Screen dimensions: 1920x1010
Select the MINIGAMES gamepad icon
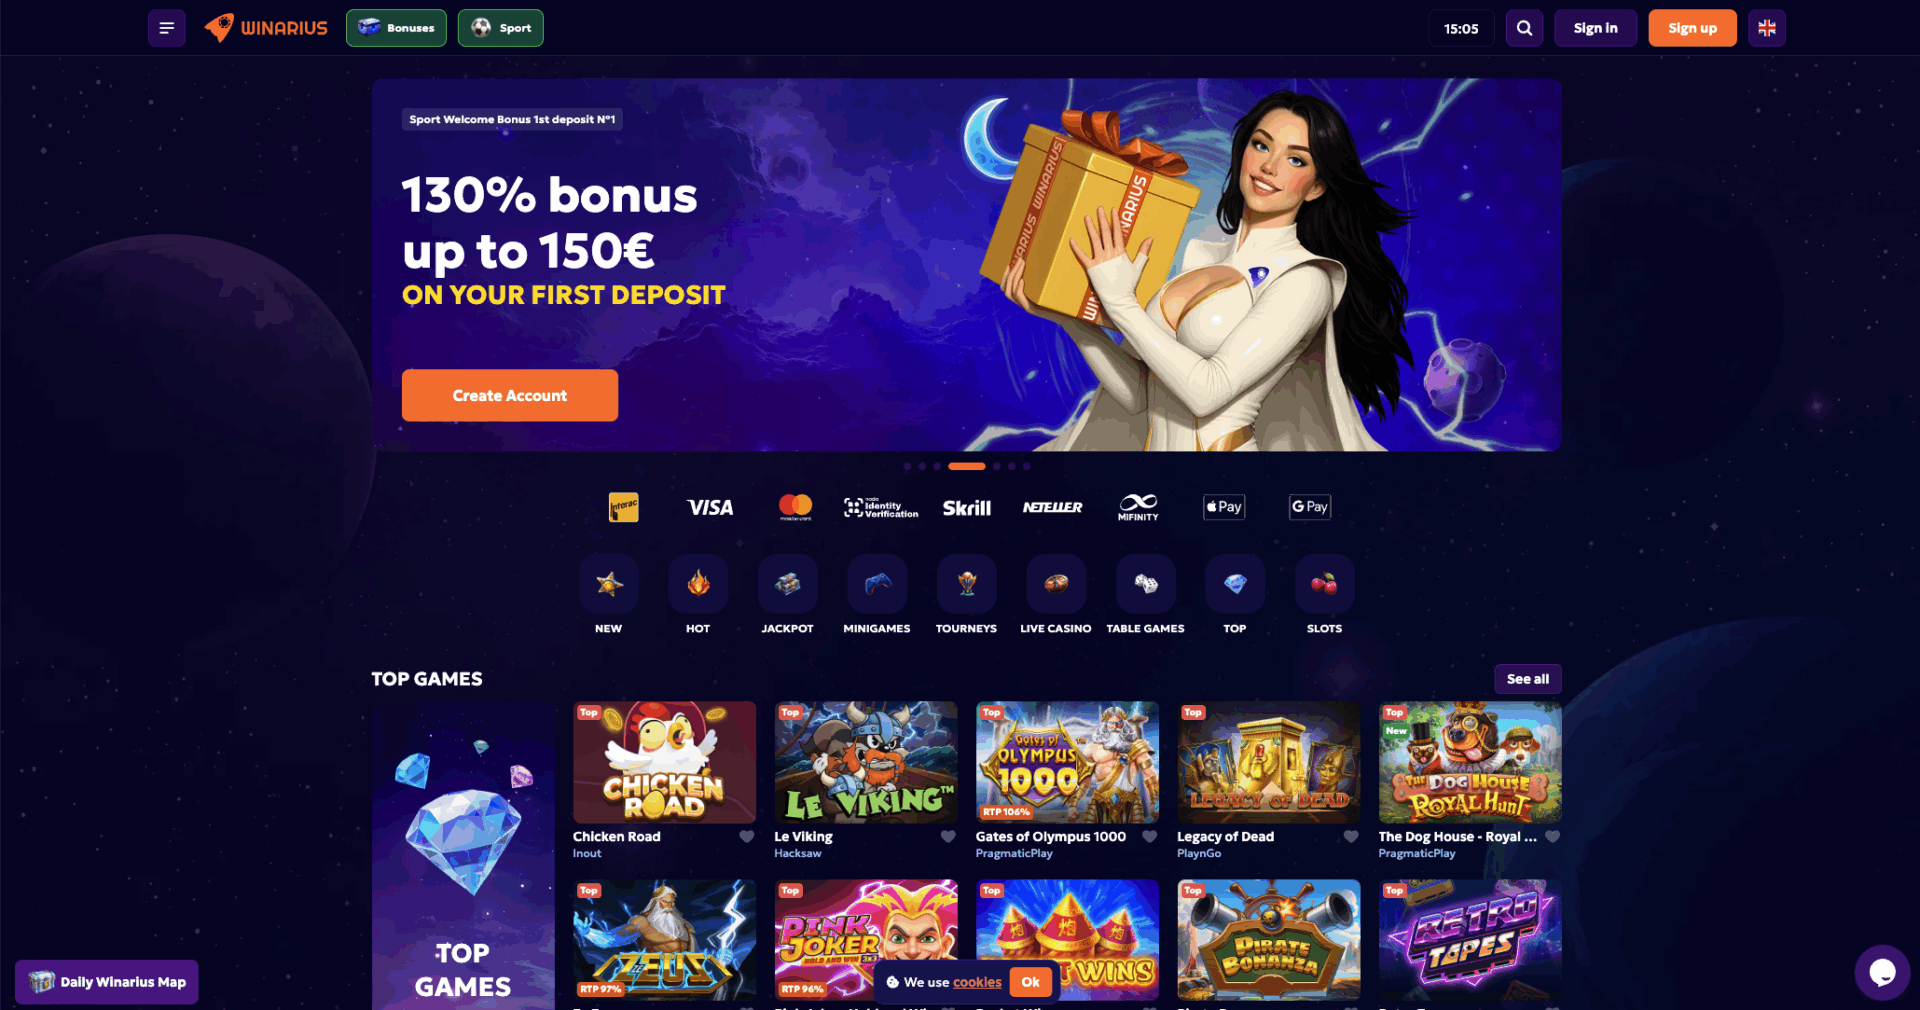coord(877,584)
